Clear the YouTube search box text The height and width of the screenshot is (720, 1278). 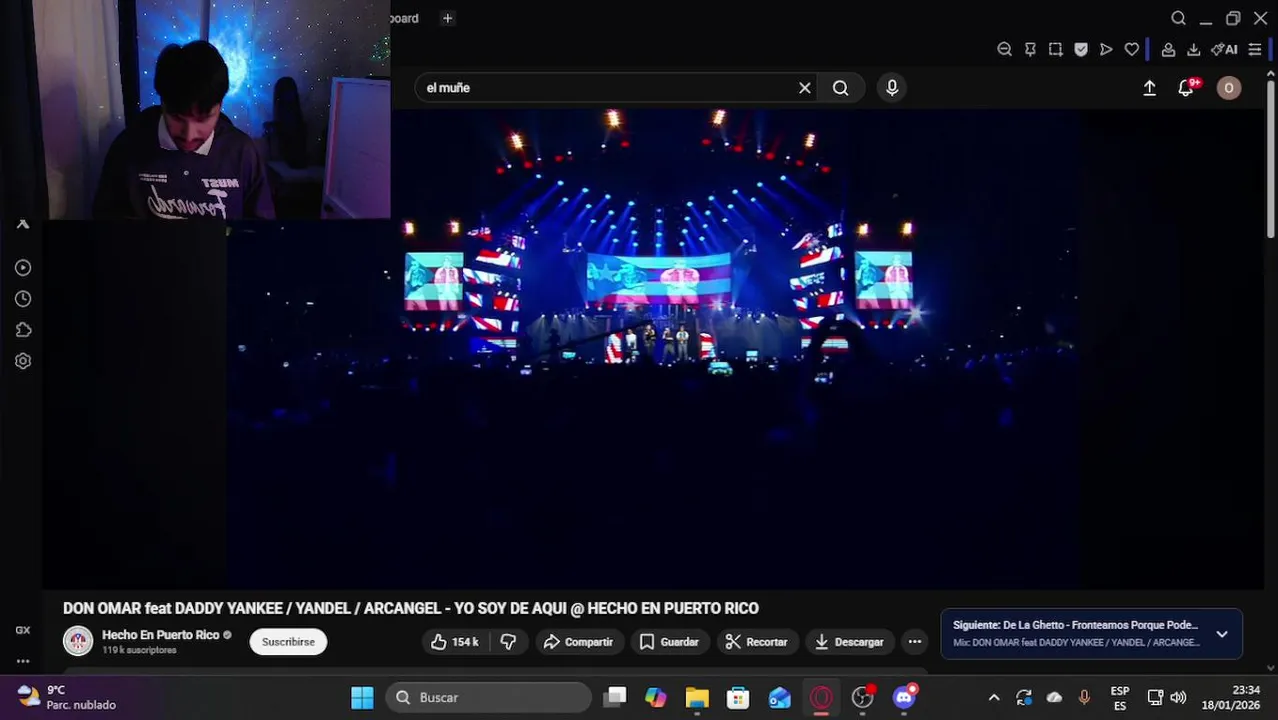(x=804, y=88)
